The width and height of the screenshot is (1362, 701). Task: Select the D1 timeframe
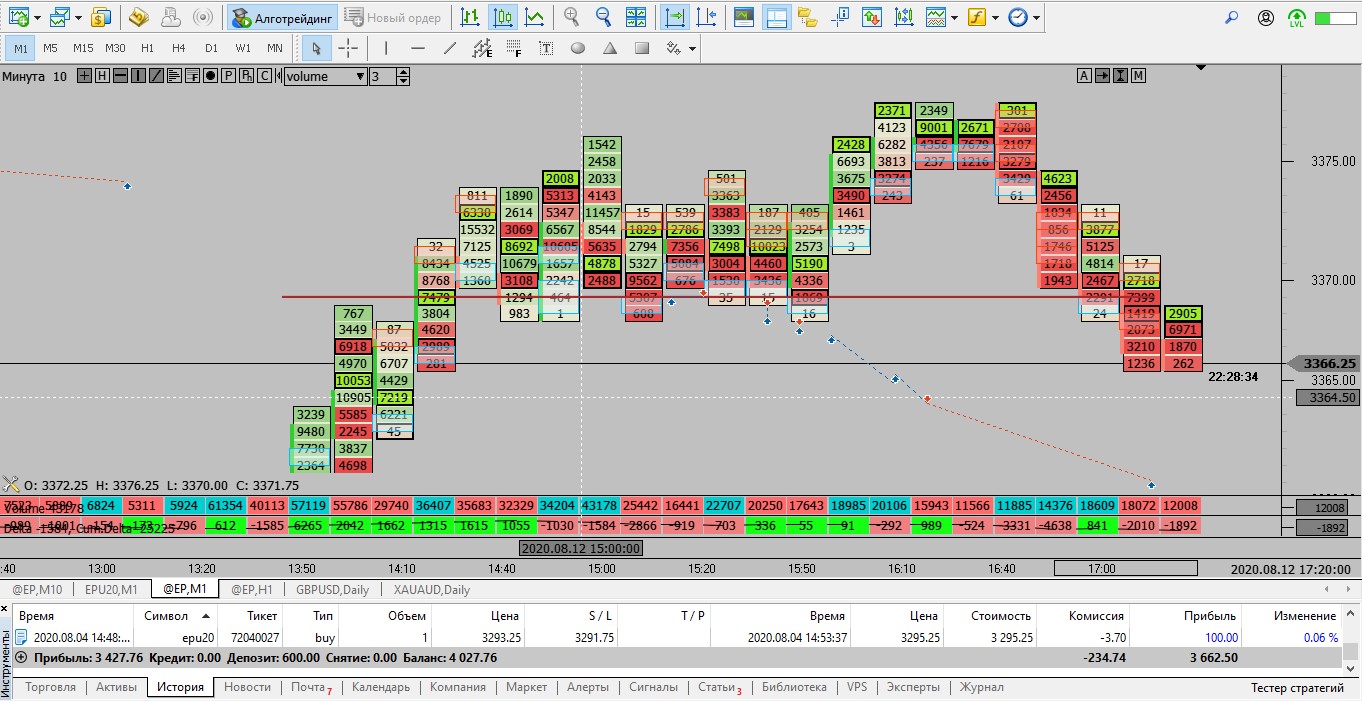click(x=211, y=48)
